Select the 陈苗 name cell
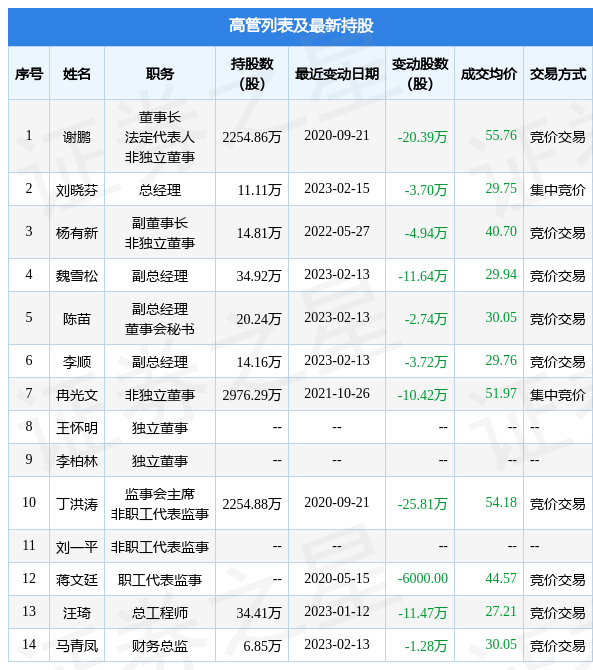 tap(77, 319)
